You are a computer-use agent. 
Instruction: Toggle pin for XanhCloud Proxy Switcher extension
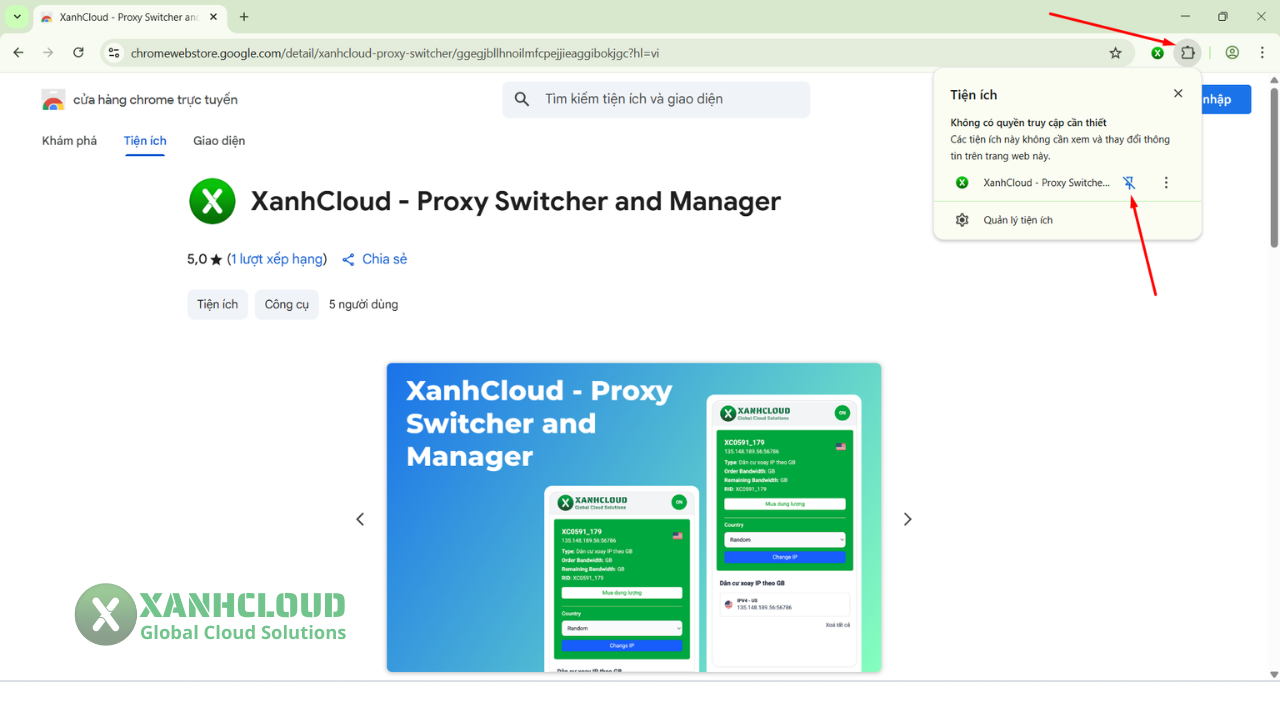click(1129, 183)
